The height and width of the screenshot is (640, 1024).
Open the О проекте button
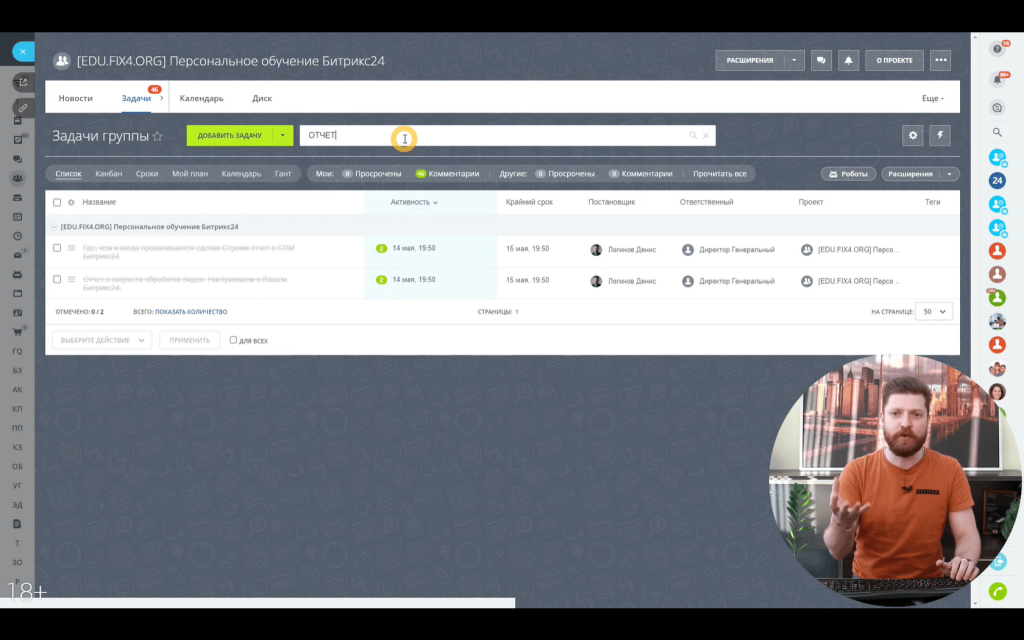pos(894,60)
